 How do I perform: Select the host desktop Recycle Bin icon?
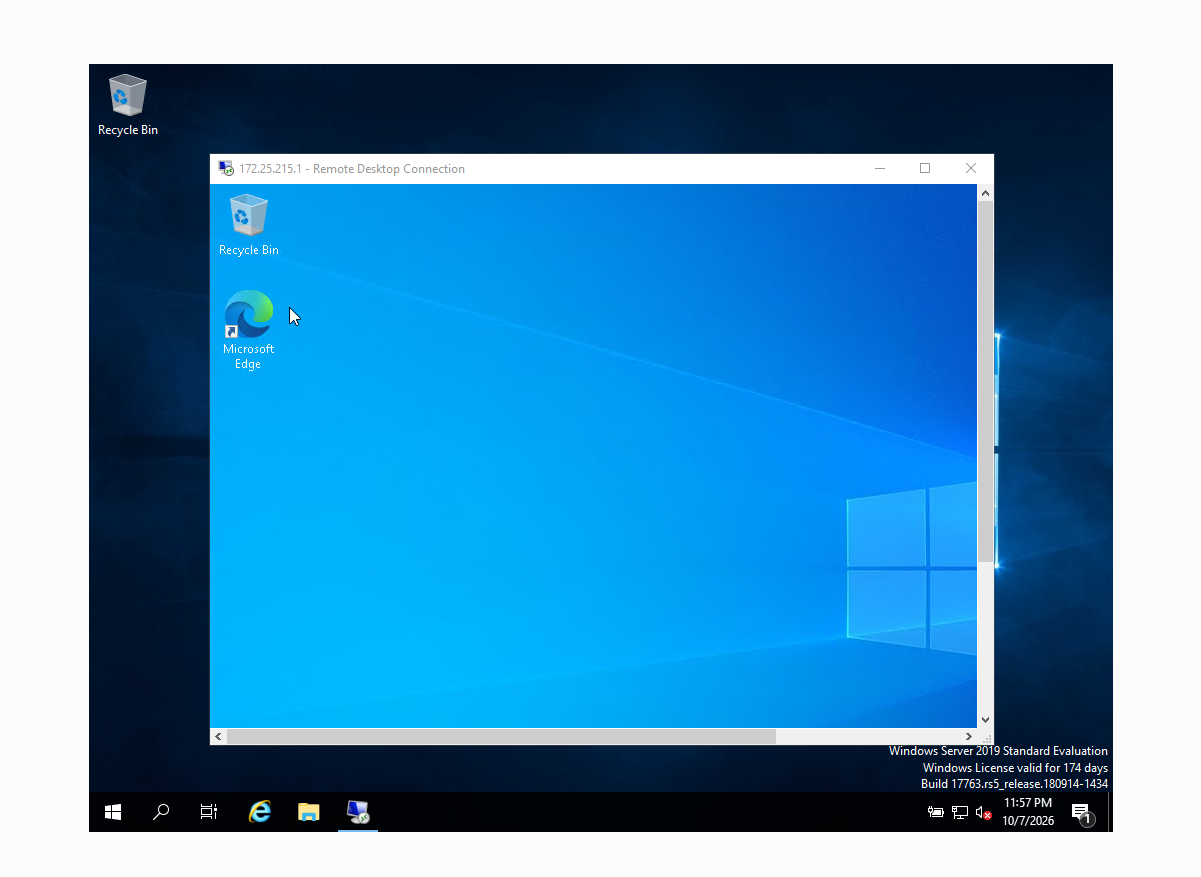coord(127,105)
